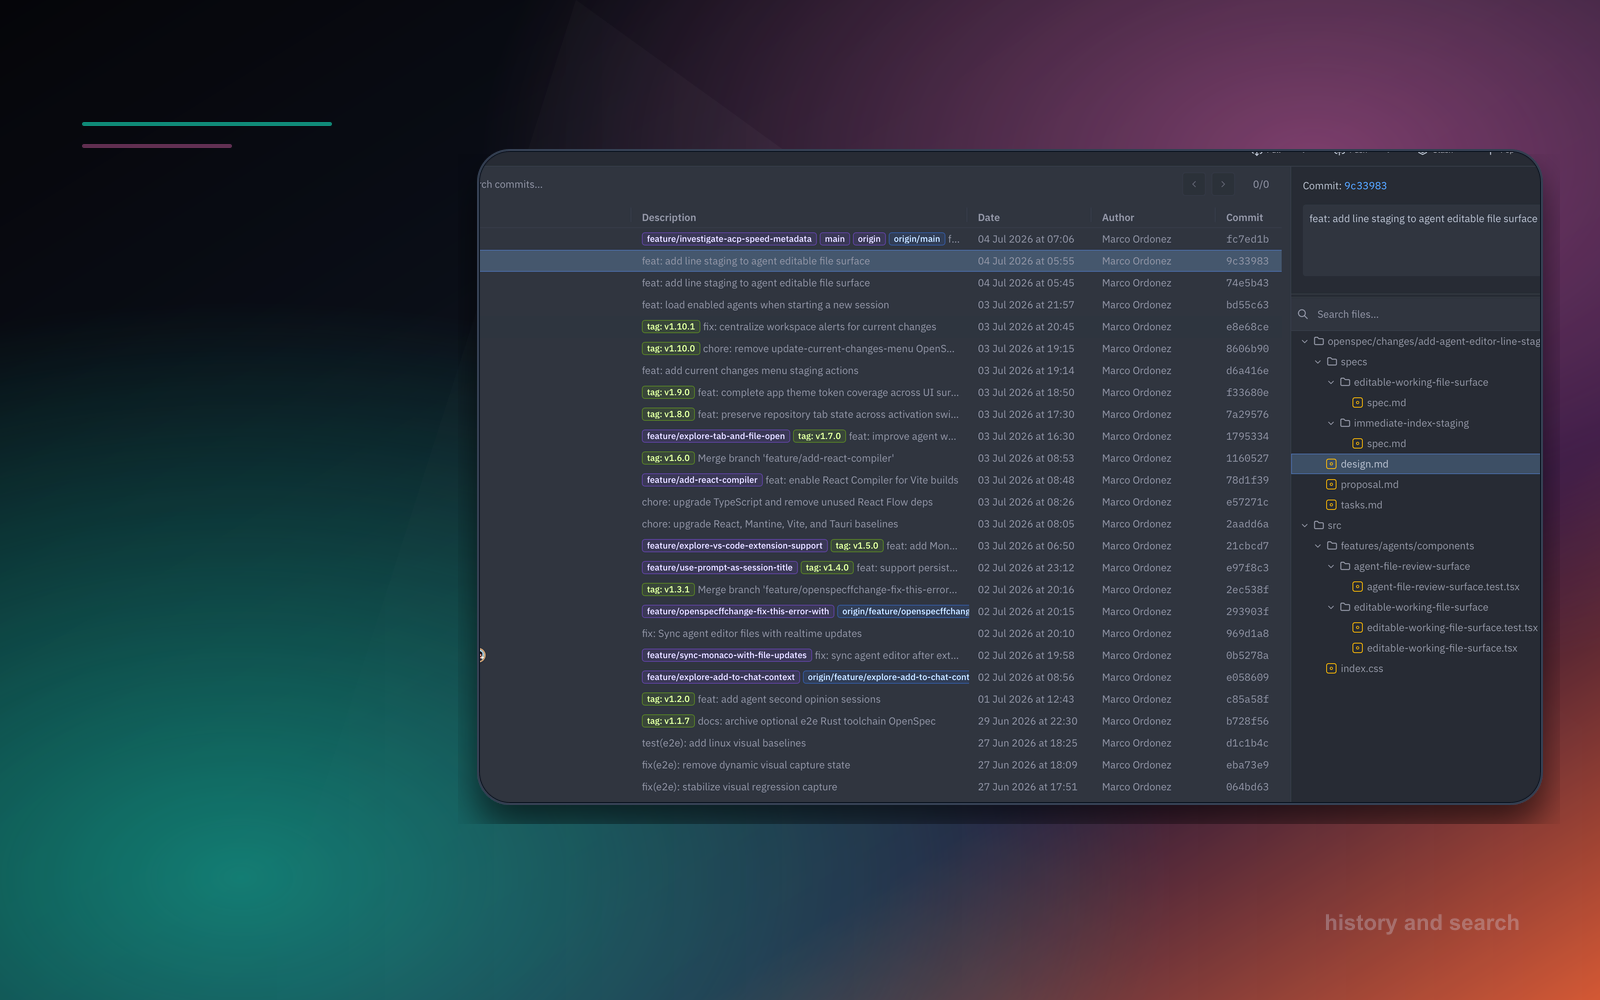
Task: Select design.md in the file tree
Action: point(1416,464)
